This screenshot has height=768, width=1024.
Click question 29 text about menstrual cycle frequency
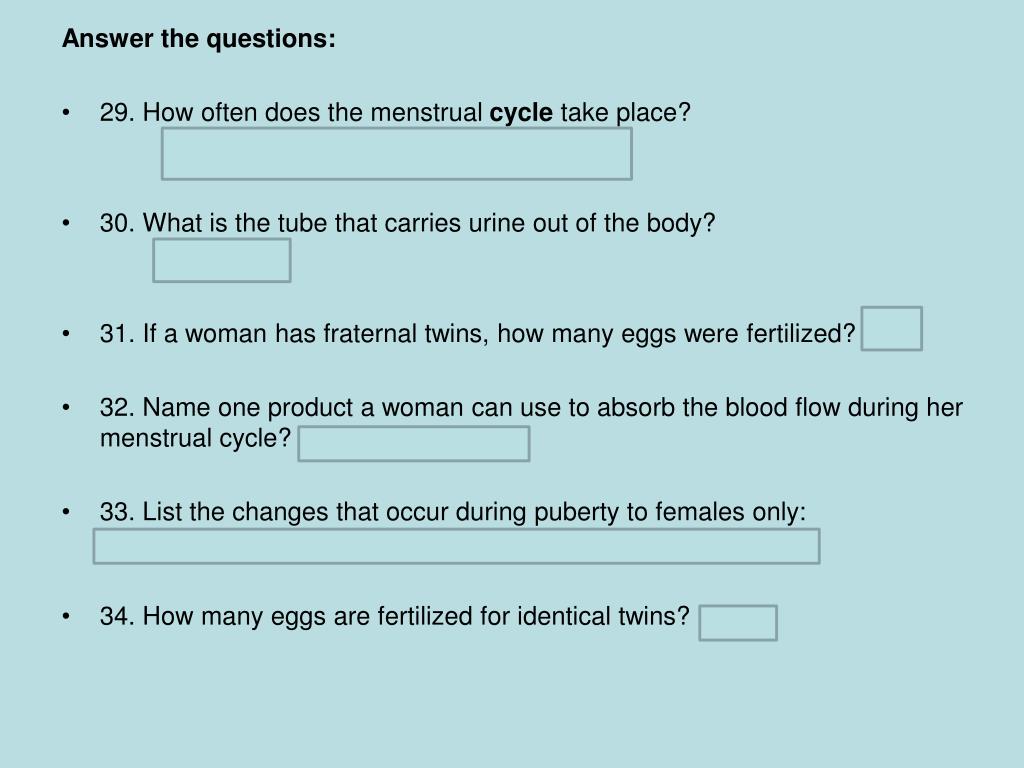tap(395, 113)
